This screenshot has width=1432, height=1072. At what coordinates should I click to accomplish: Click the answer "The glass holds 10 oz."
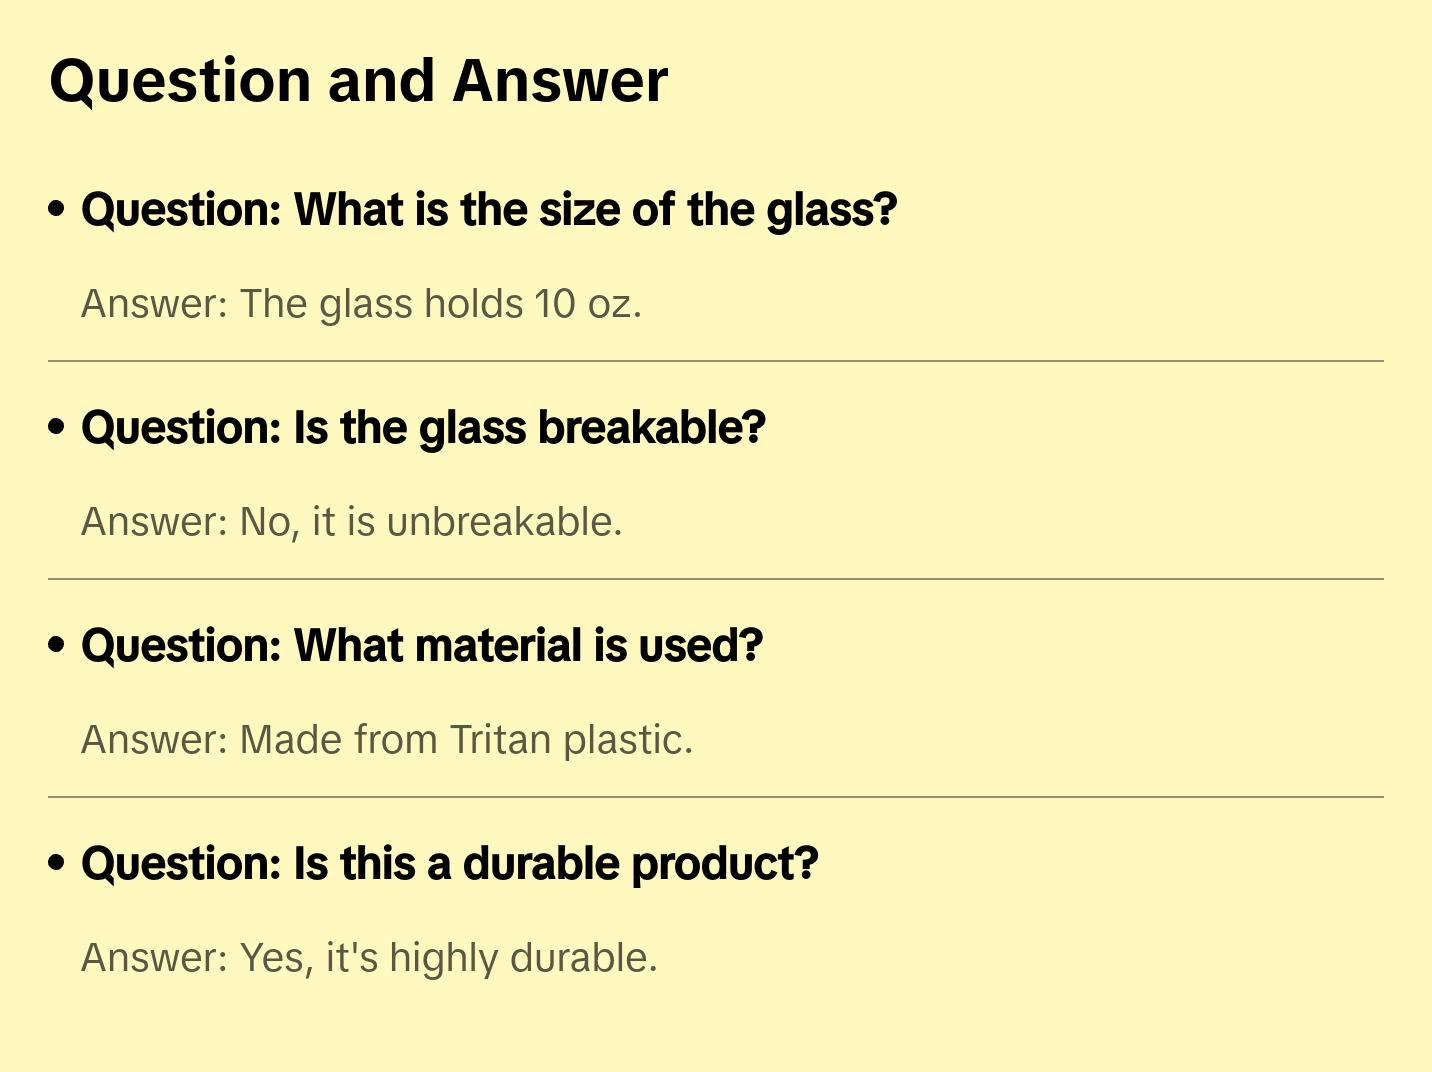pyautogui.click(x=361, y=304)
